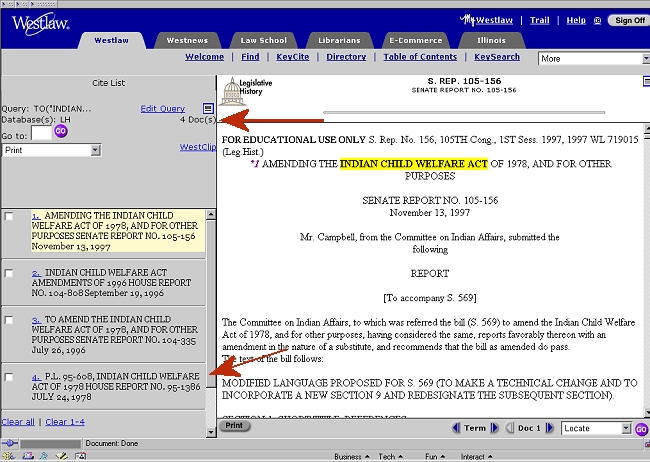Go to previous Term arrow

[x=456, y=428]
